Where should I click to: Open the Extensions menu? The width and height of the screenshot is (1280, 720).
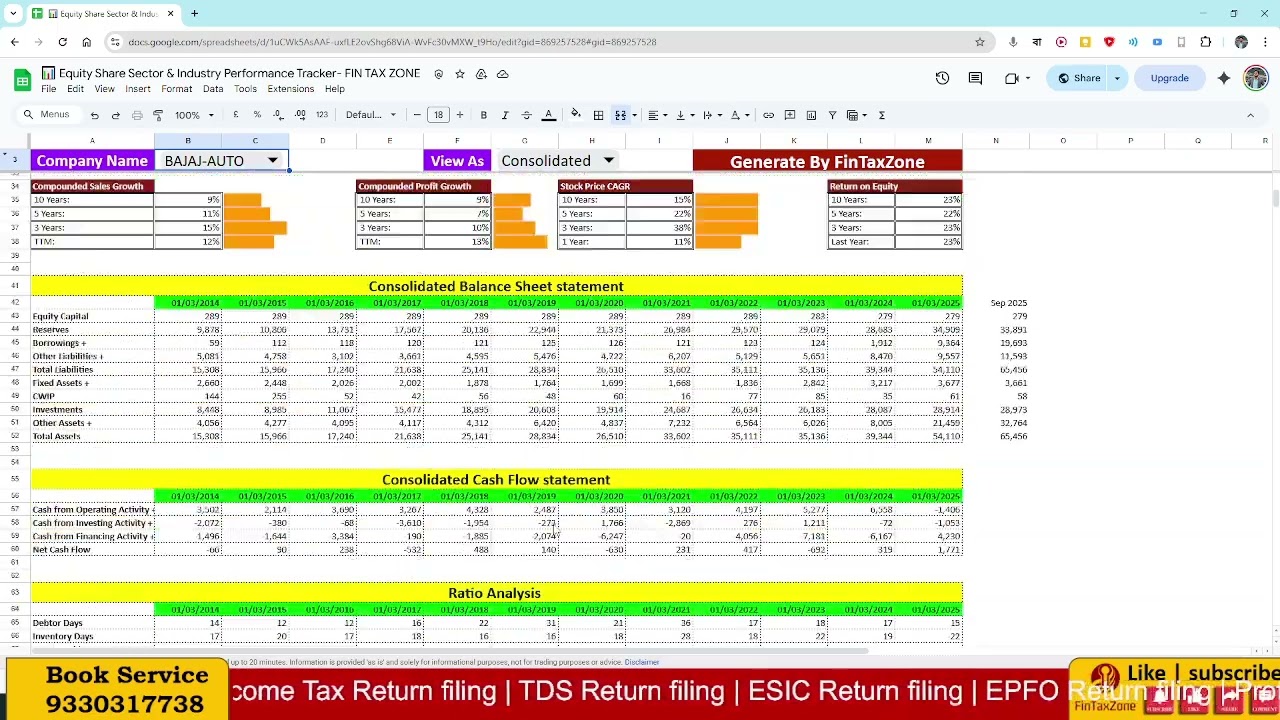(291, 89)
